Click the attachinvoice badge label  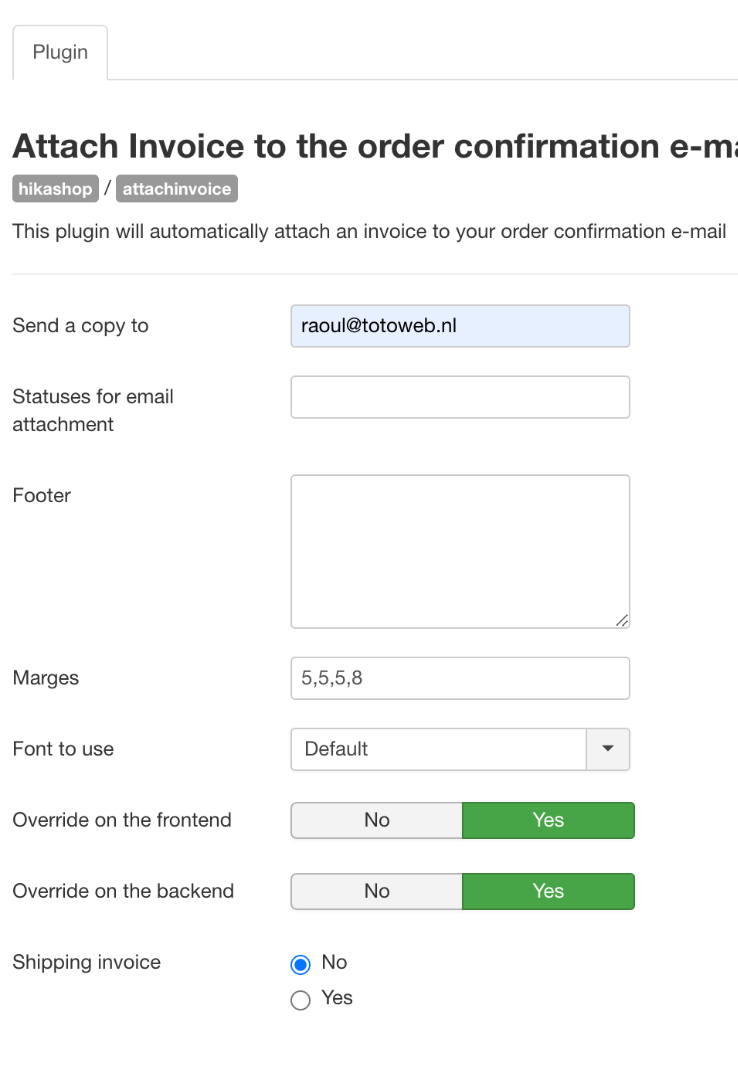coord(177,189)
